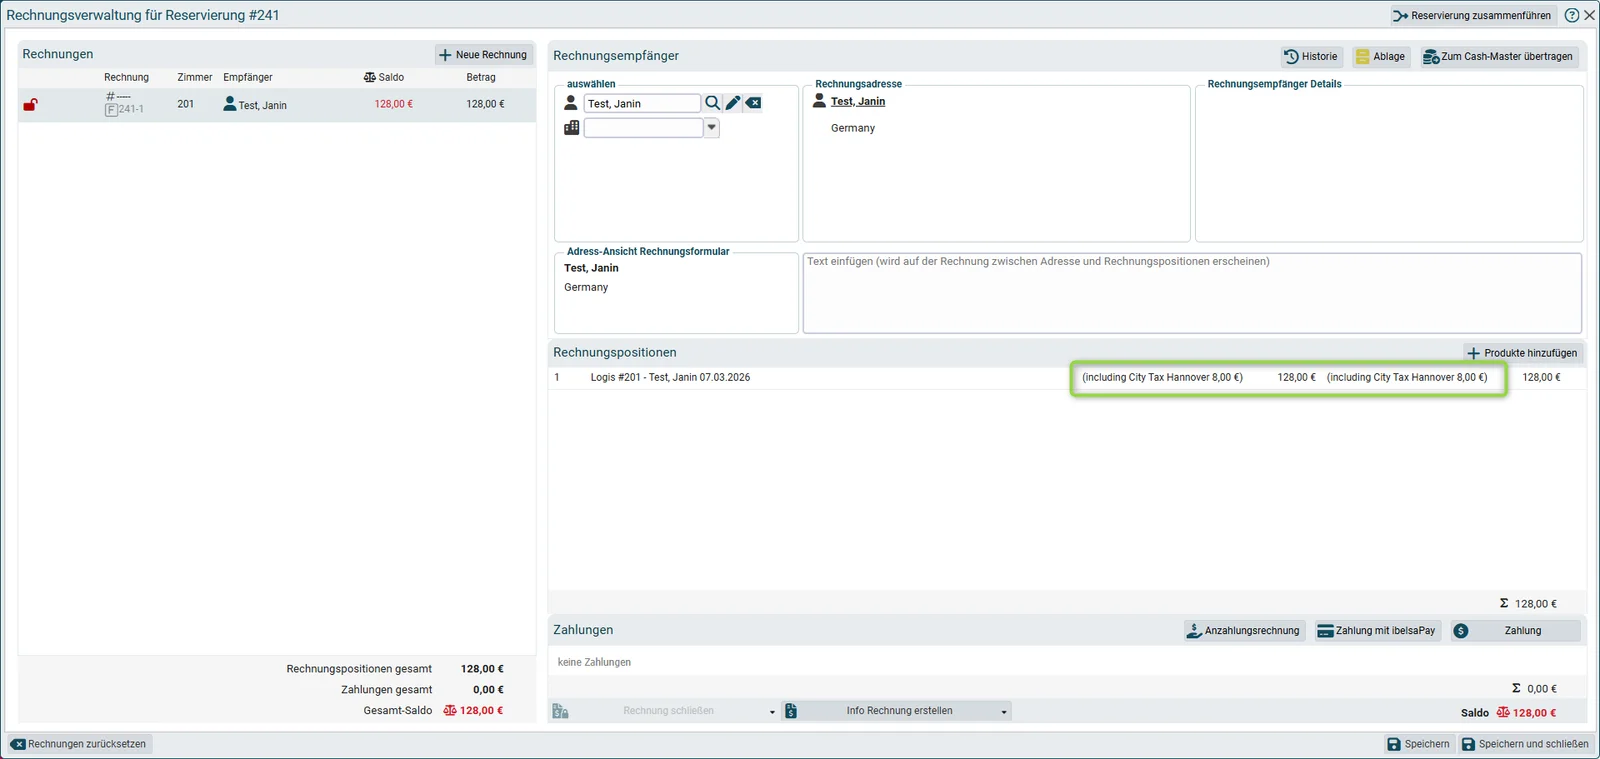This screenshot has width=1600, height=759.
Task: Click the company name input field
Action: pyautogui.click(x=643, y=128)
